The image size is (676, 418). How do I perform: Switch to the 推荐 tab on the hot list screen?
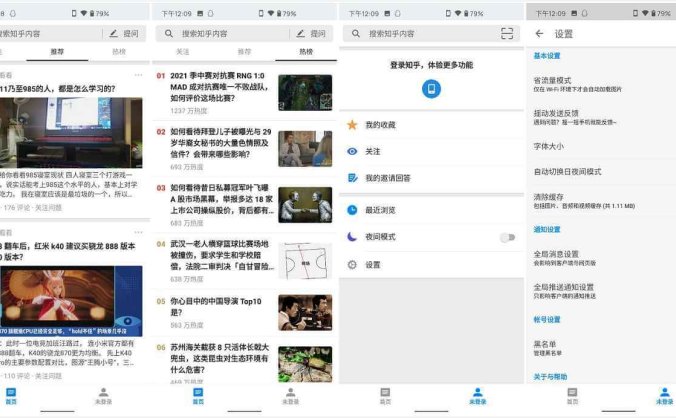coord(244,51)
